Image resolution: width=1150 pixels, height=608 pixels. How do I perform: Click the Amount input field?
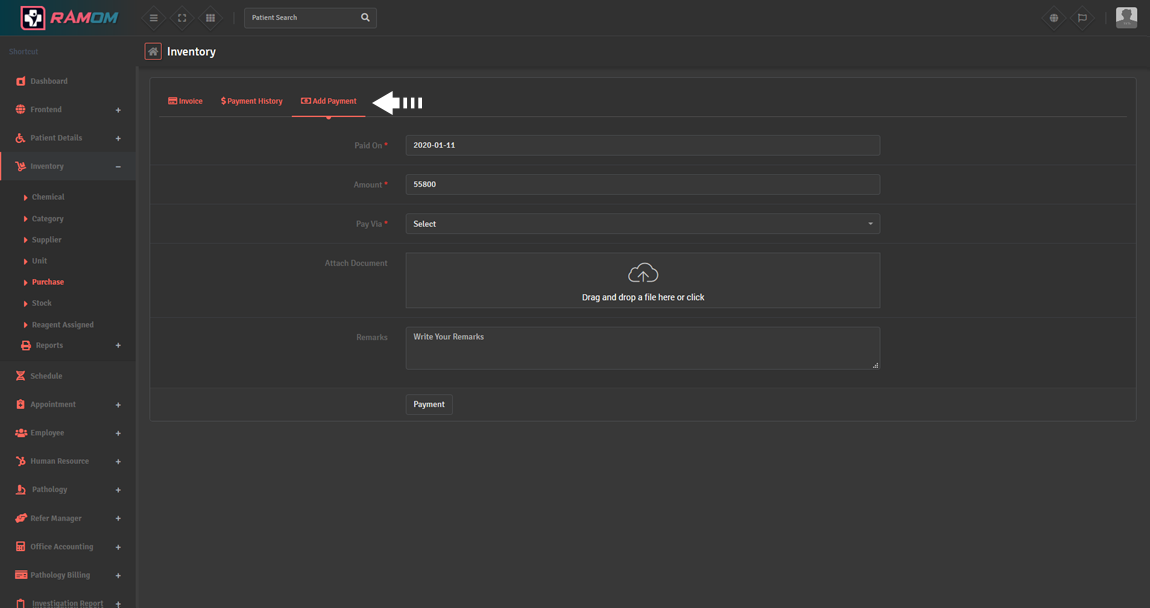[642, 185]
